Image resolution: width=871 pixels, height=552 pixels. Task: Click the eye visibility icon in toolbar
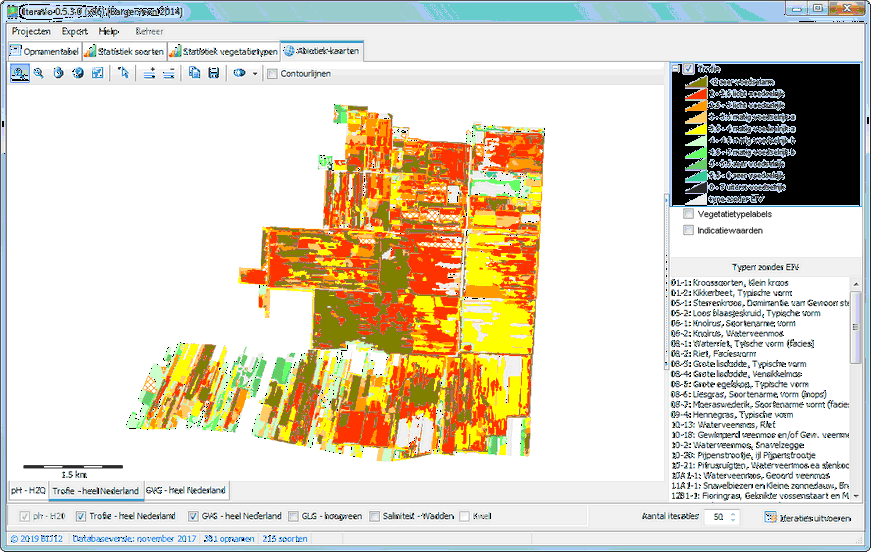pyautogui.click(x=240, y=73)
